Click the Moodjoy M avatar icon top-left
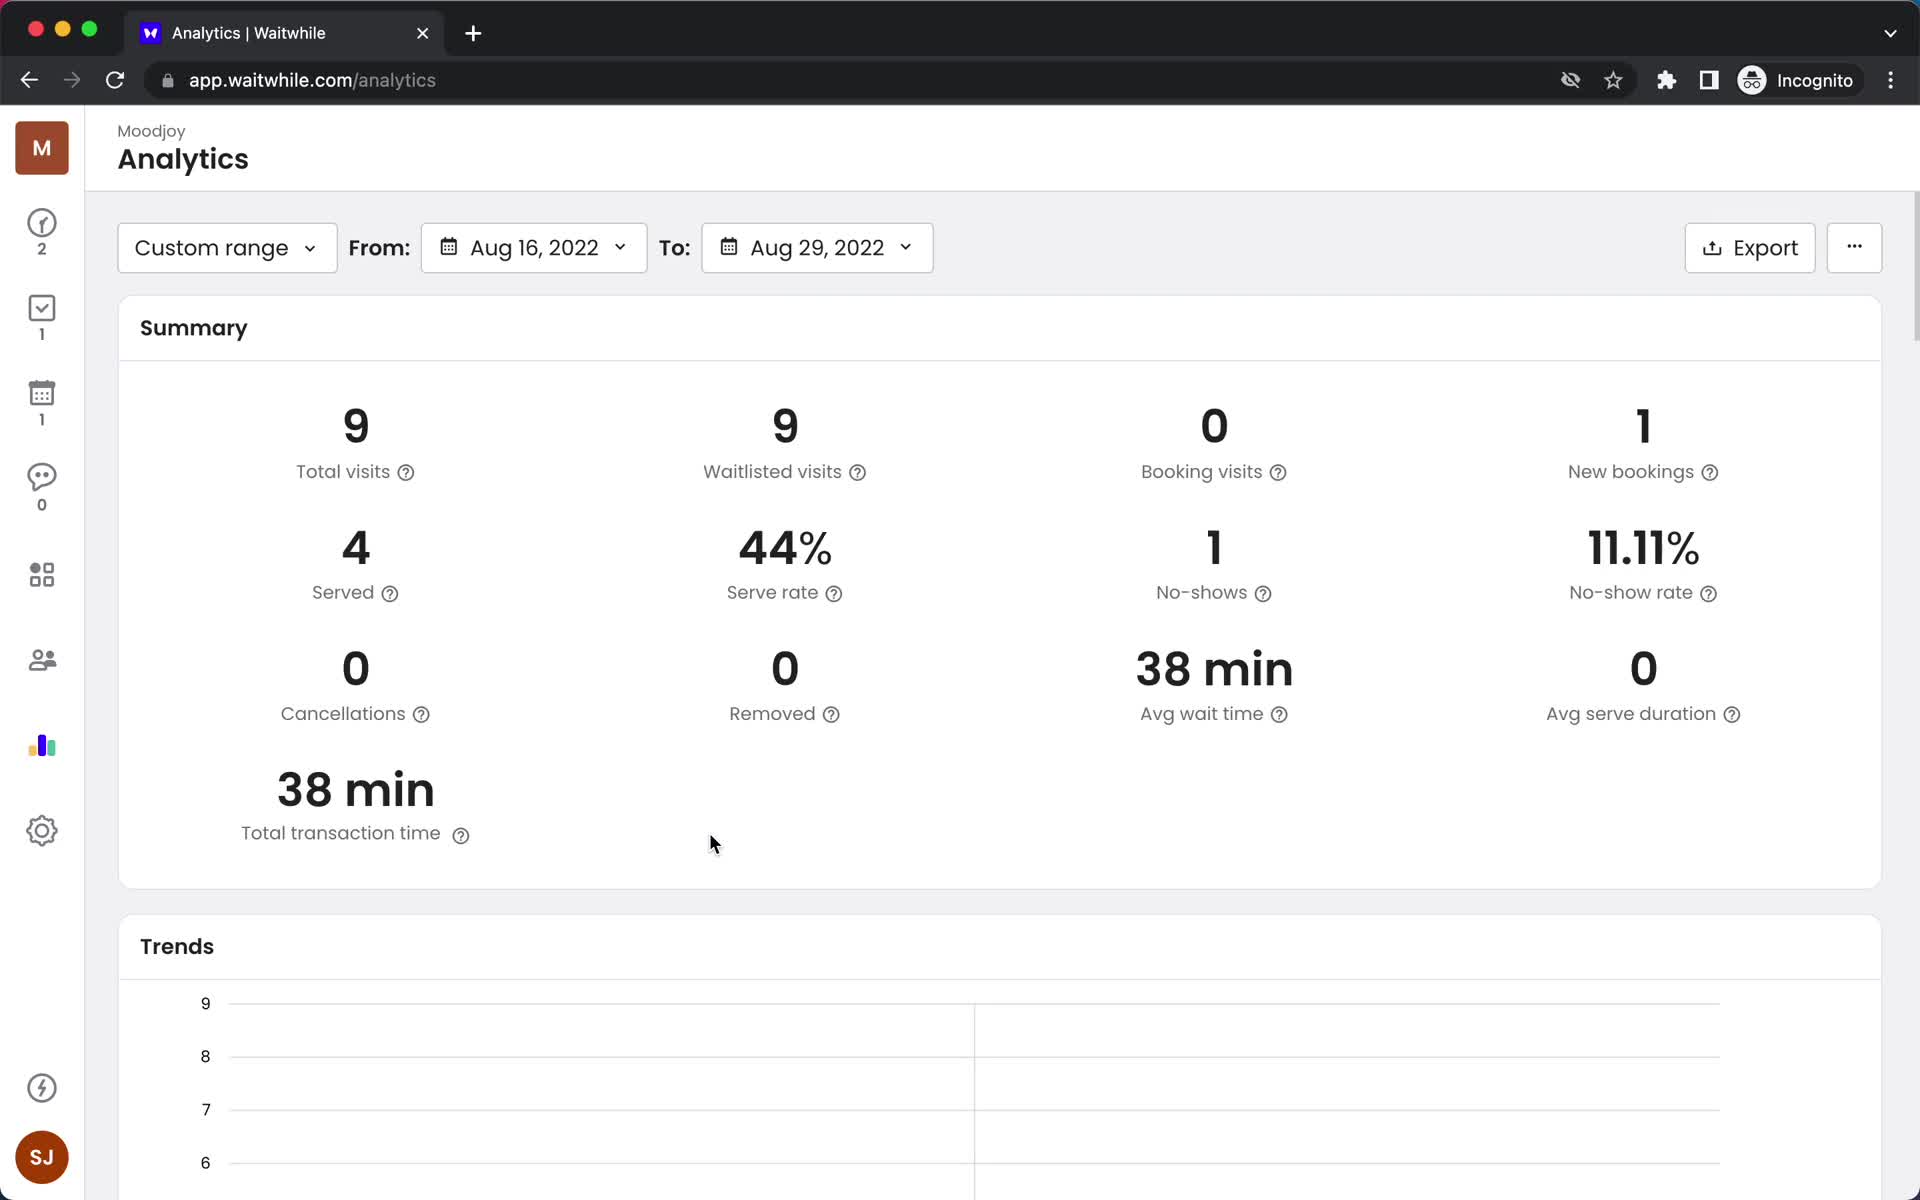The width and height of the screenshot is (1920, 1200). point(41,148)
